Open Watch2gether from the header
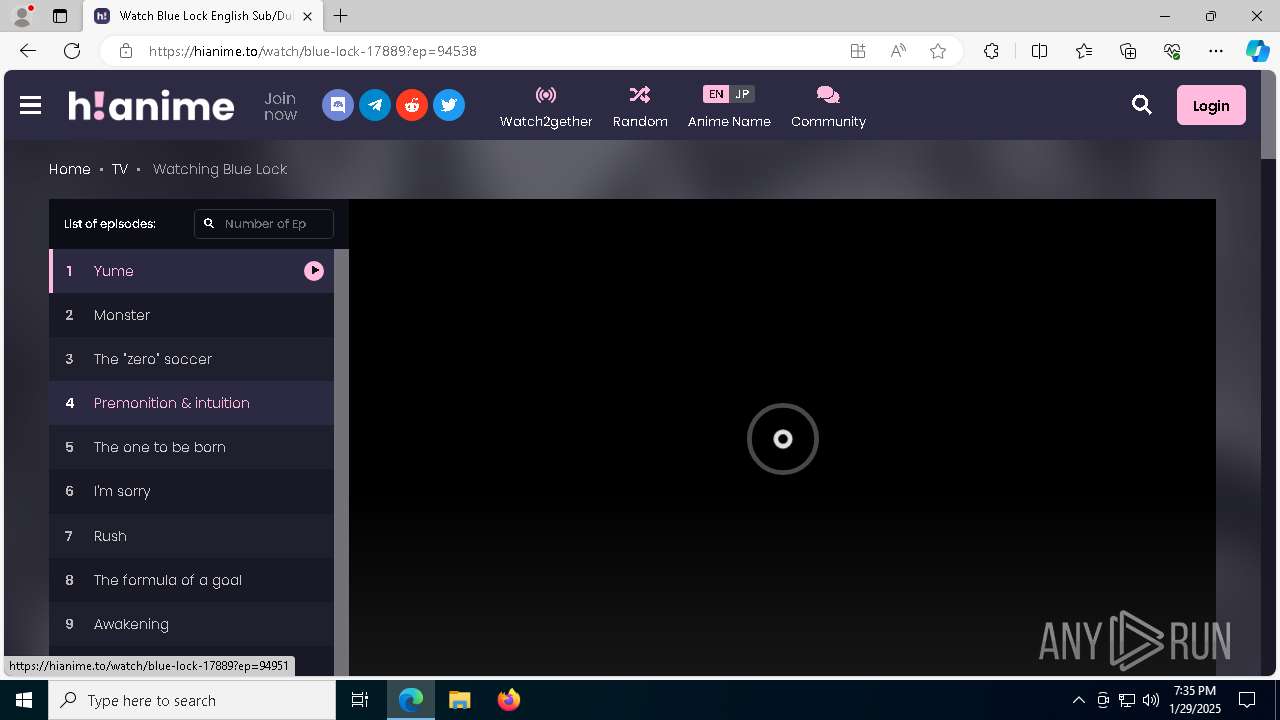Image resolution: width=1280 pixels, height=720 pixels. point(546,107)
